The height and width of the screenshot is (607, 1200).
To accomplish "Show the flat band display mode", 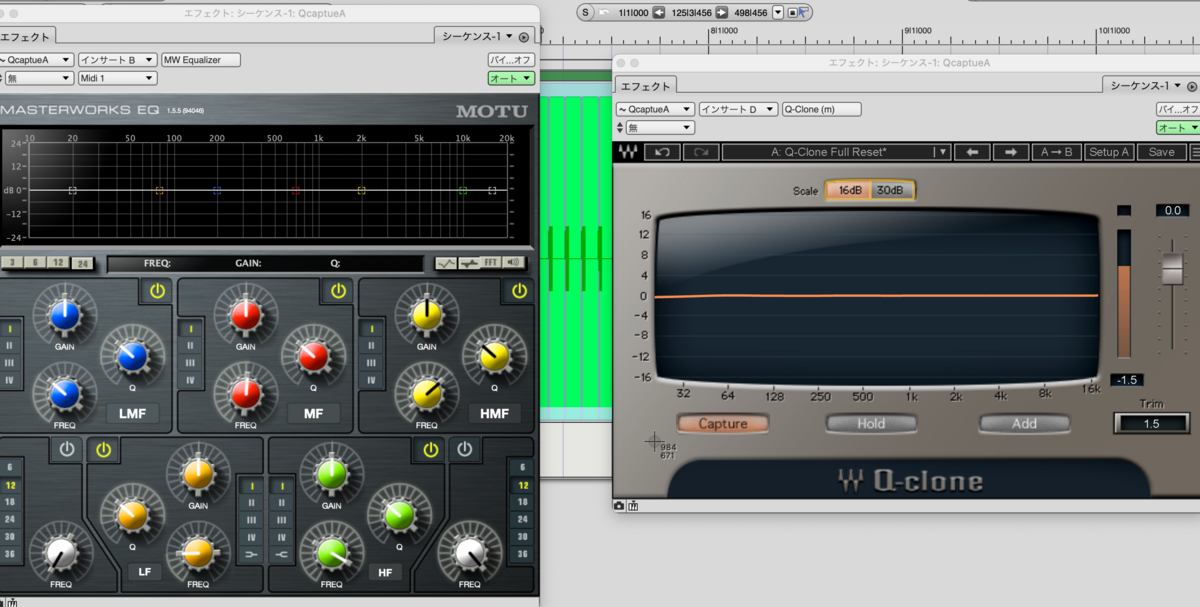I will (468, 263).
